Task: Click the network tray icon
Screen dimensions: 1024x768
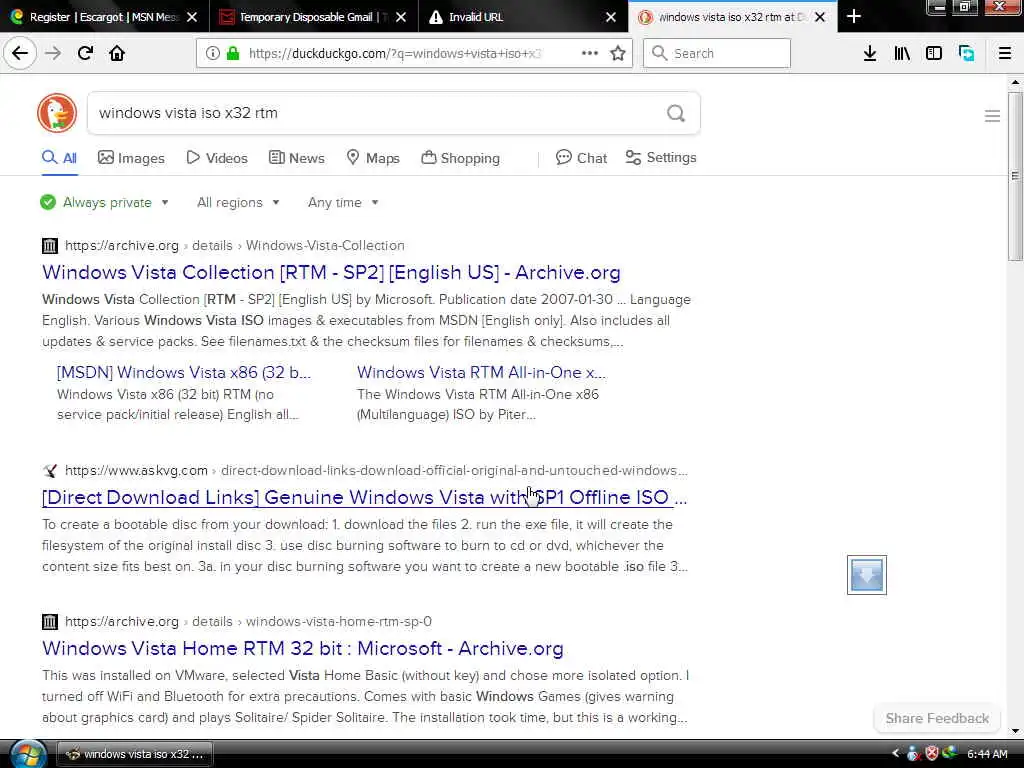Action: (x=950, y=754)
